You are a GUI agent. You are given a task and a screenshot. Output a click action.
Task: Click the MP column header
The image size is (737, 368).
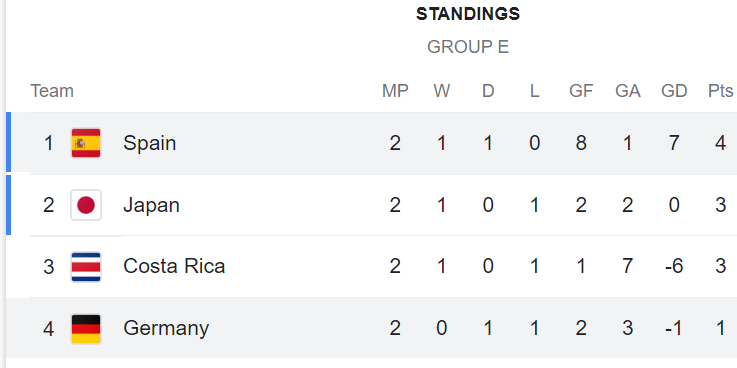pos(395,91)
